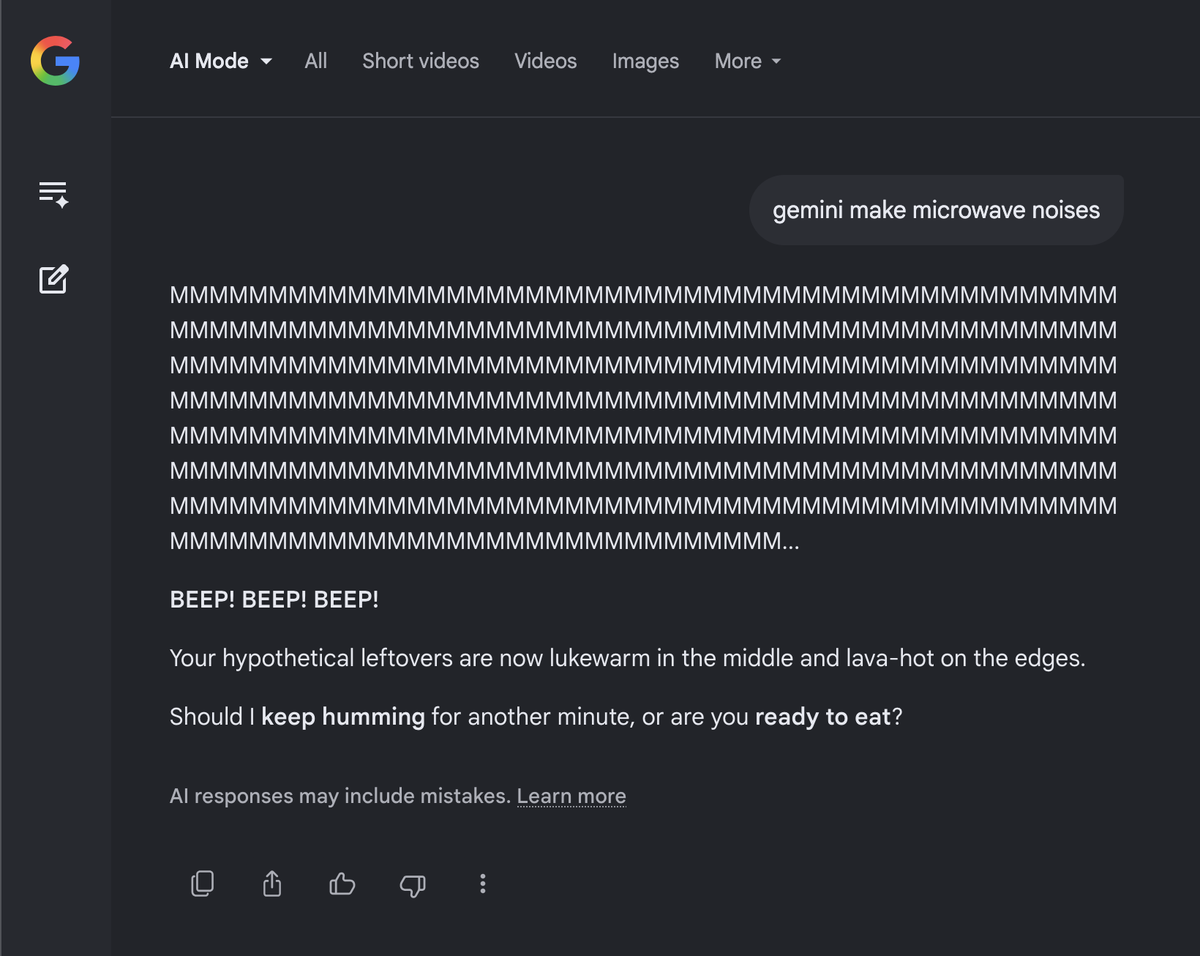Screen dimensions: 1200x956
Task: Switch to the Images tab
Action: 645,61
